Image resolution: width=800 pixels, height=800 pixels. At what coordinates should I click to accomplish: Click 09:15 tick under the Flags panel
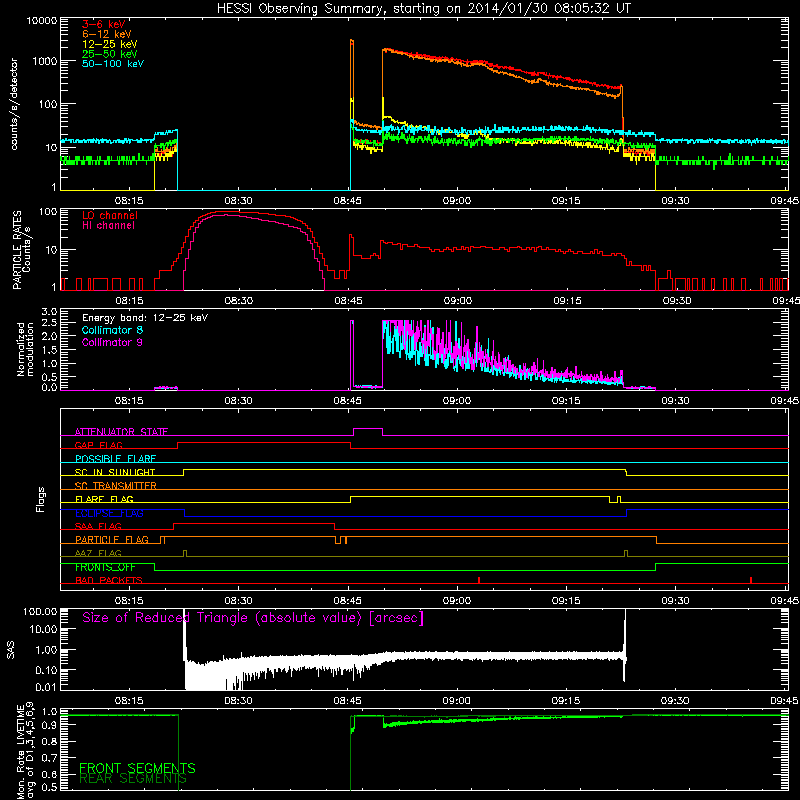566,601
